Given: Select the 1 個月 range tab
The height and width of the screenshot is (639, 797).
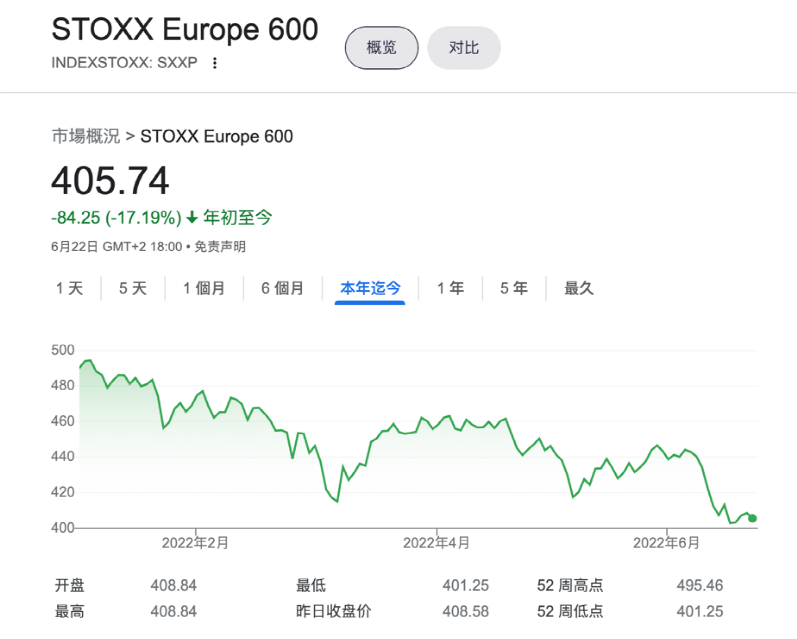Looking at the screenshot, I should click(x=204, y=289).
